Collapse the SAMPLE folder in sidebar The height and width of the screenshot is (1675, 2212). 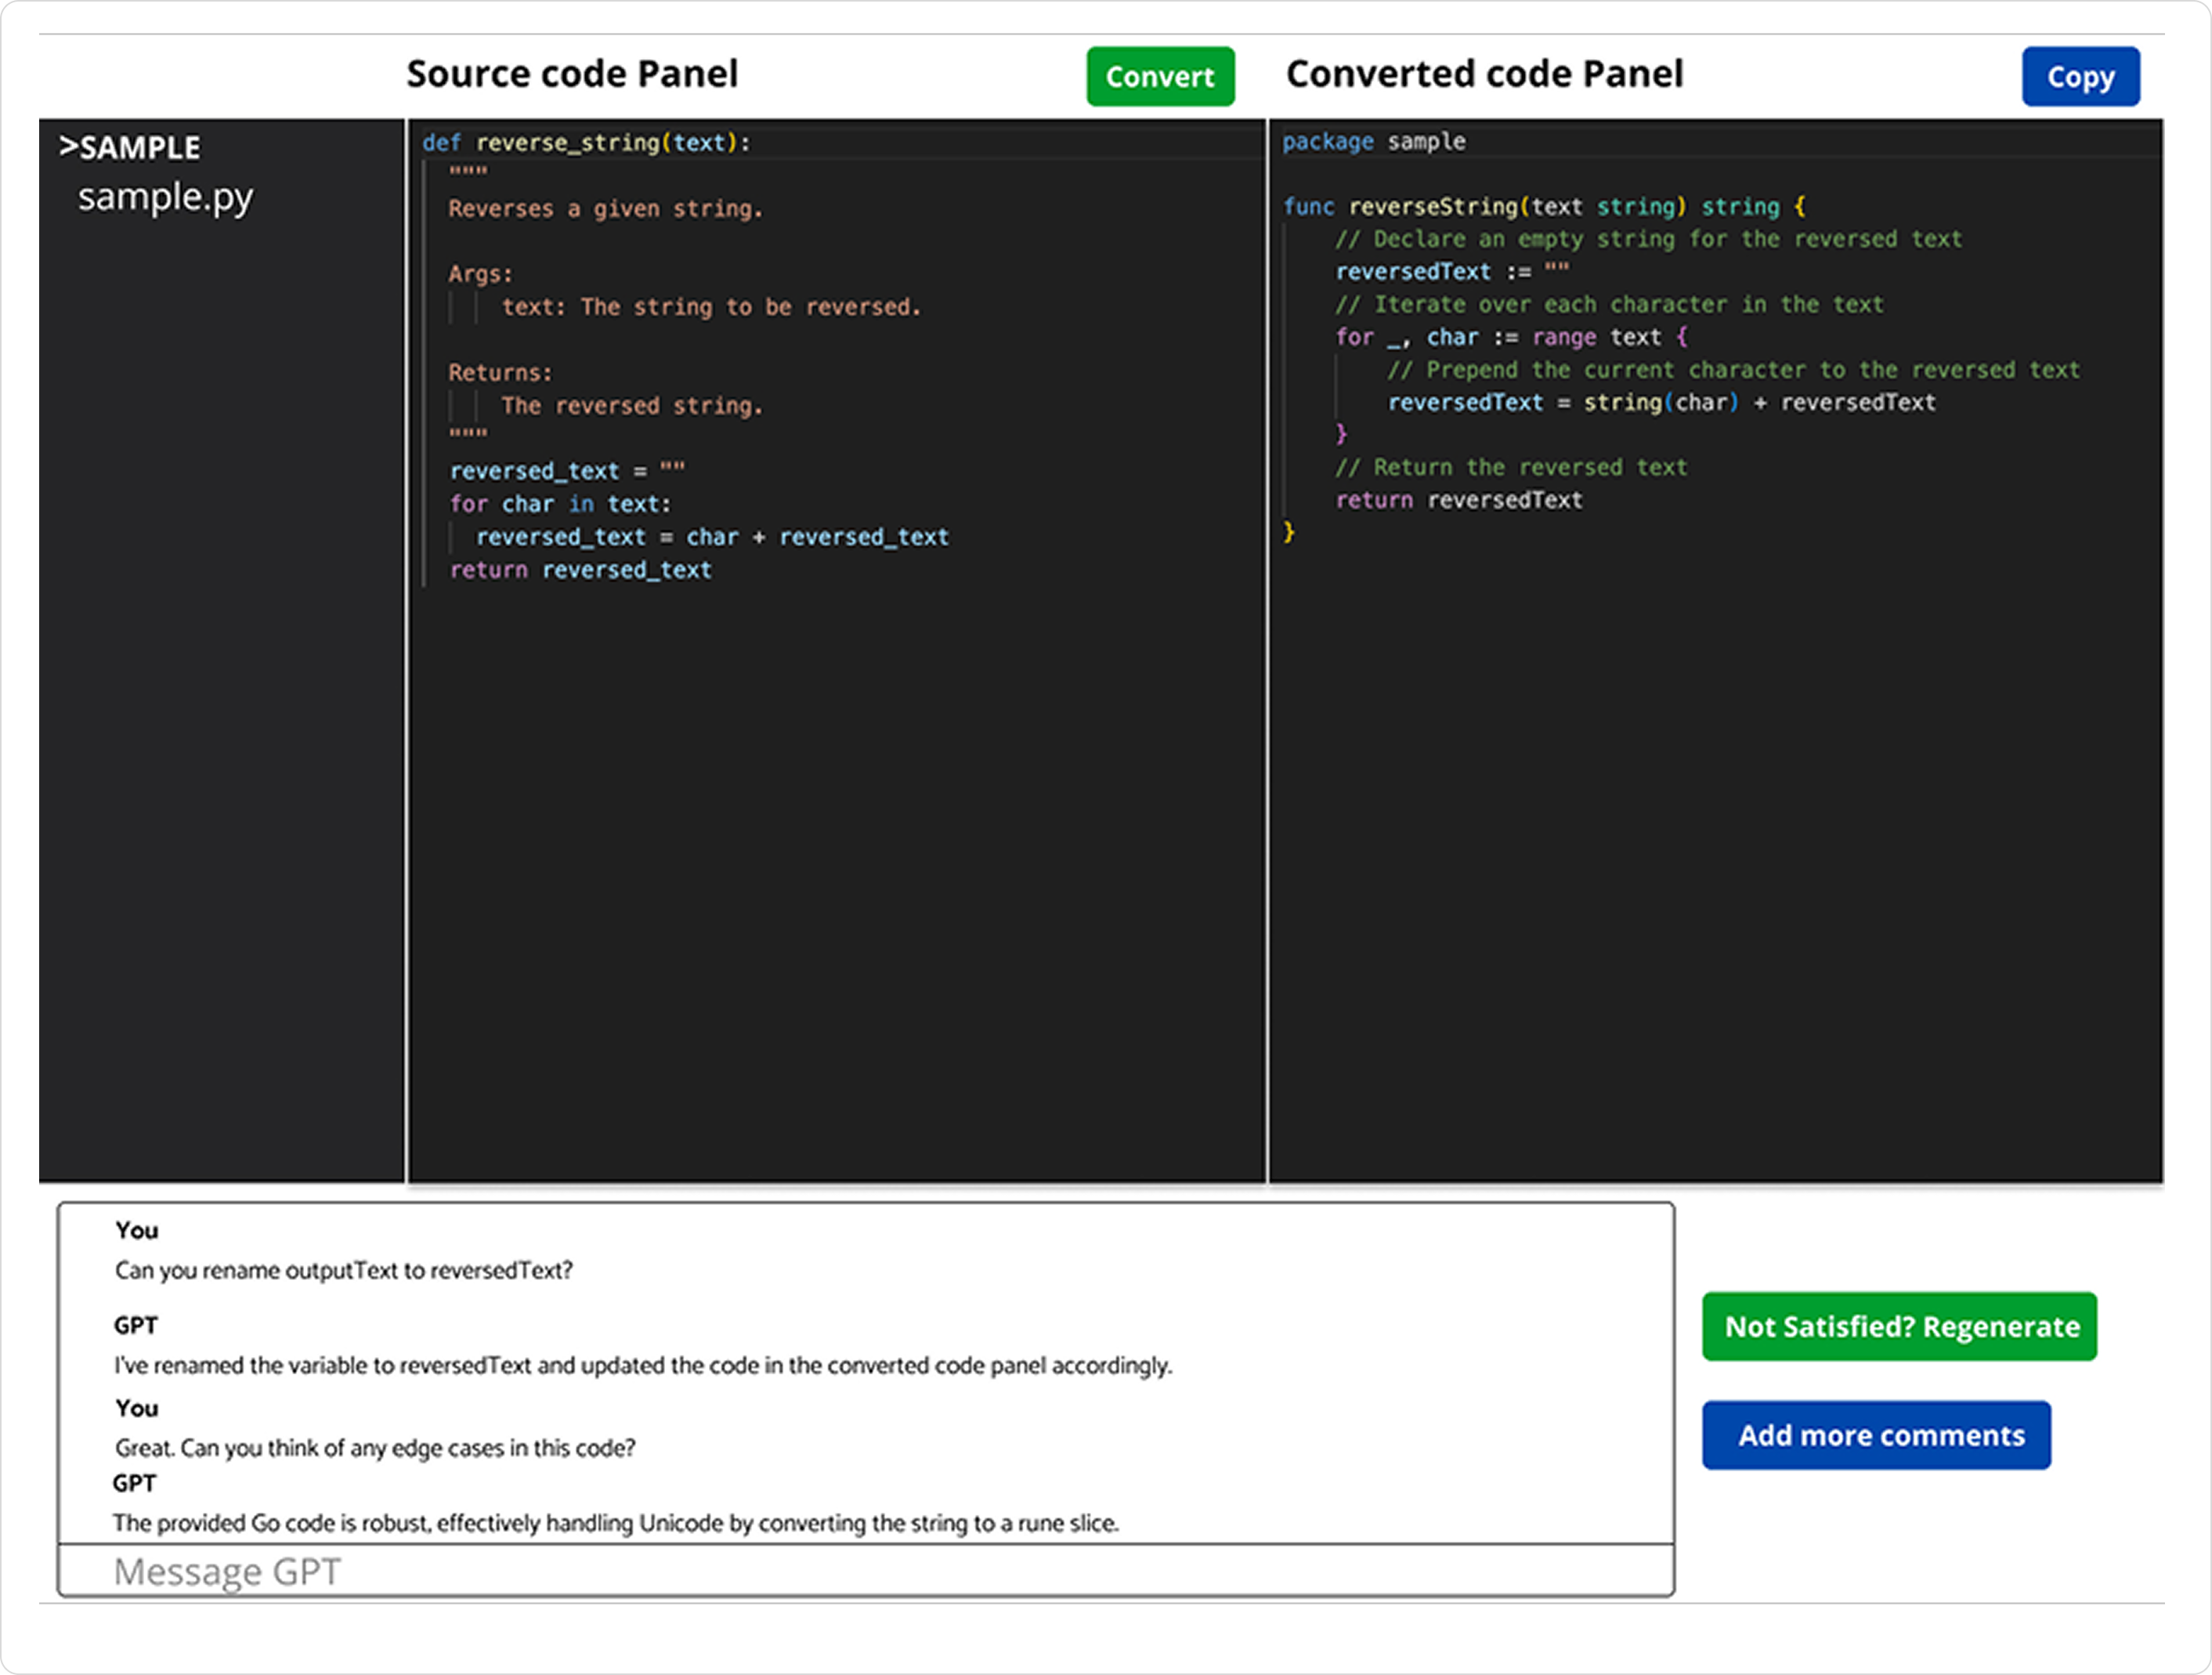[130, 148]
